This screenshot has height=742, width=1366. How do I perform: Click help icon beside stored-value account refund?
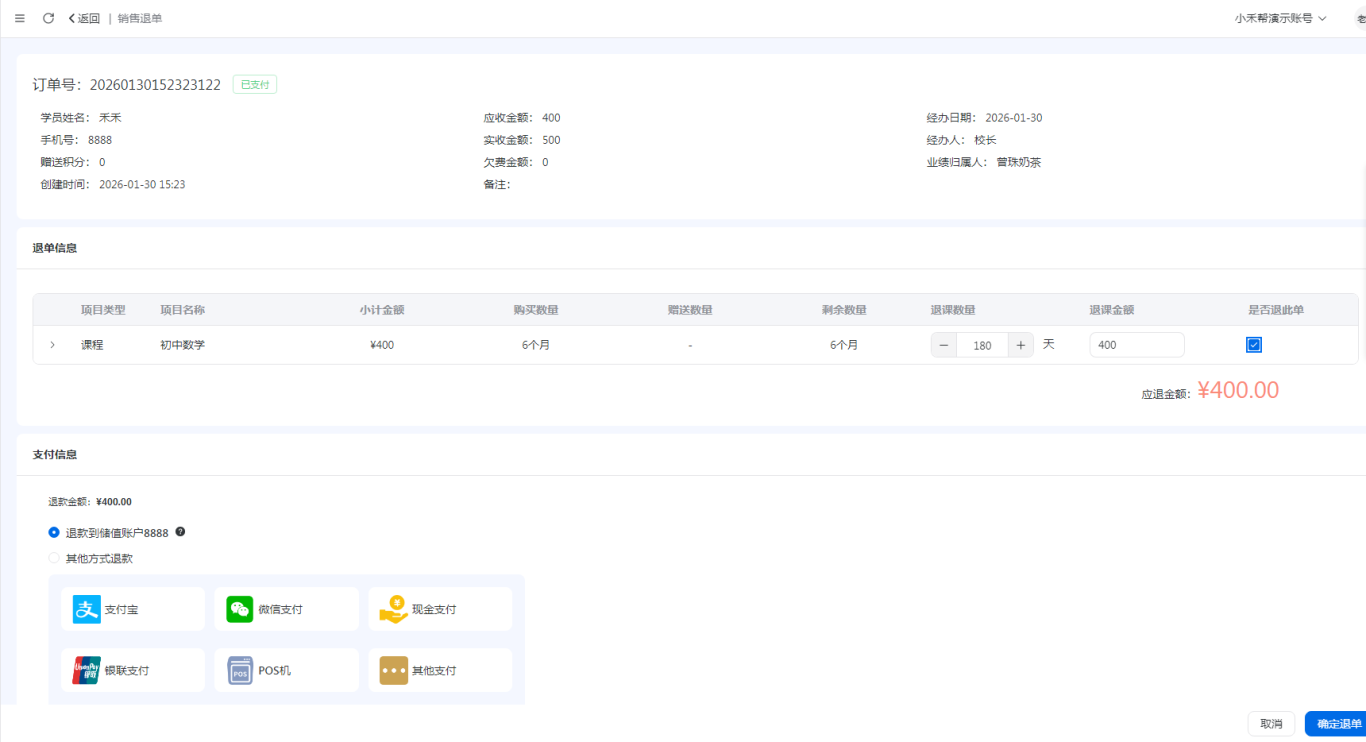coord(181,532)
